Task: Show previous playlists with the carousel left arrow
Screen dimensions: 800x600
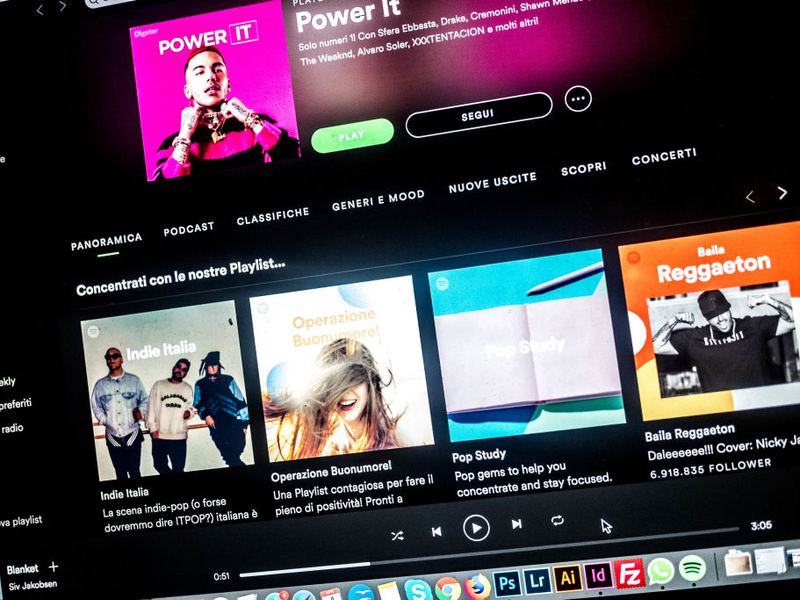Action: (750, 197)
